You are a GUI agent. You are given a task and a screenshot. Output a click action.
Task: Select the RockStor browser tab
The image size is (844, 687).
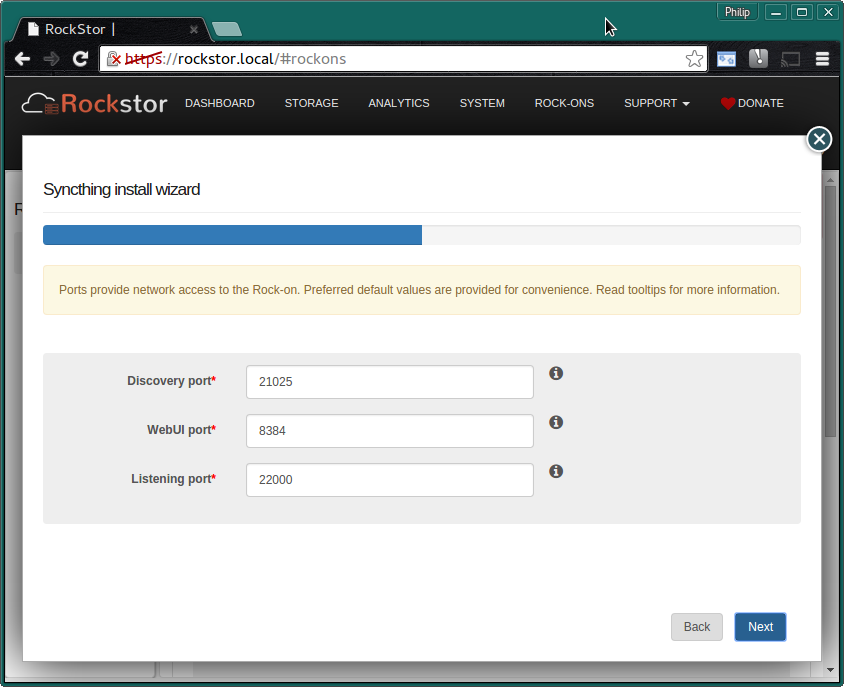point(110,29)
